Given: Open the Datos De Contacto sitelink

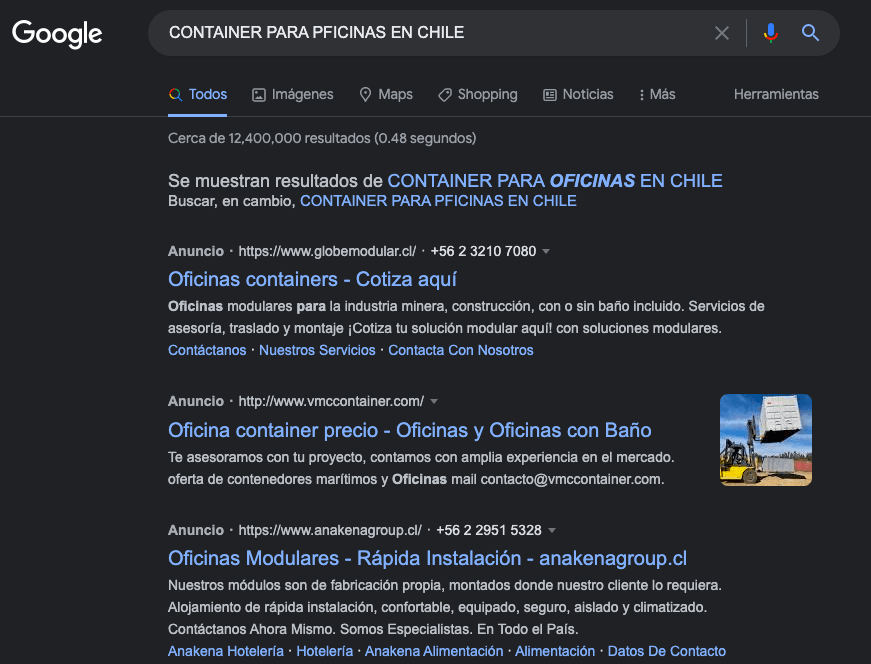Looking at the screenshot, I should pyautogui.click(x=667, y=651).
